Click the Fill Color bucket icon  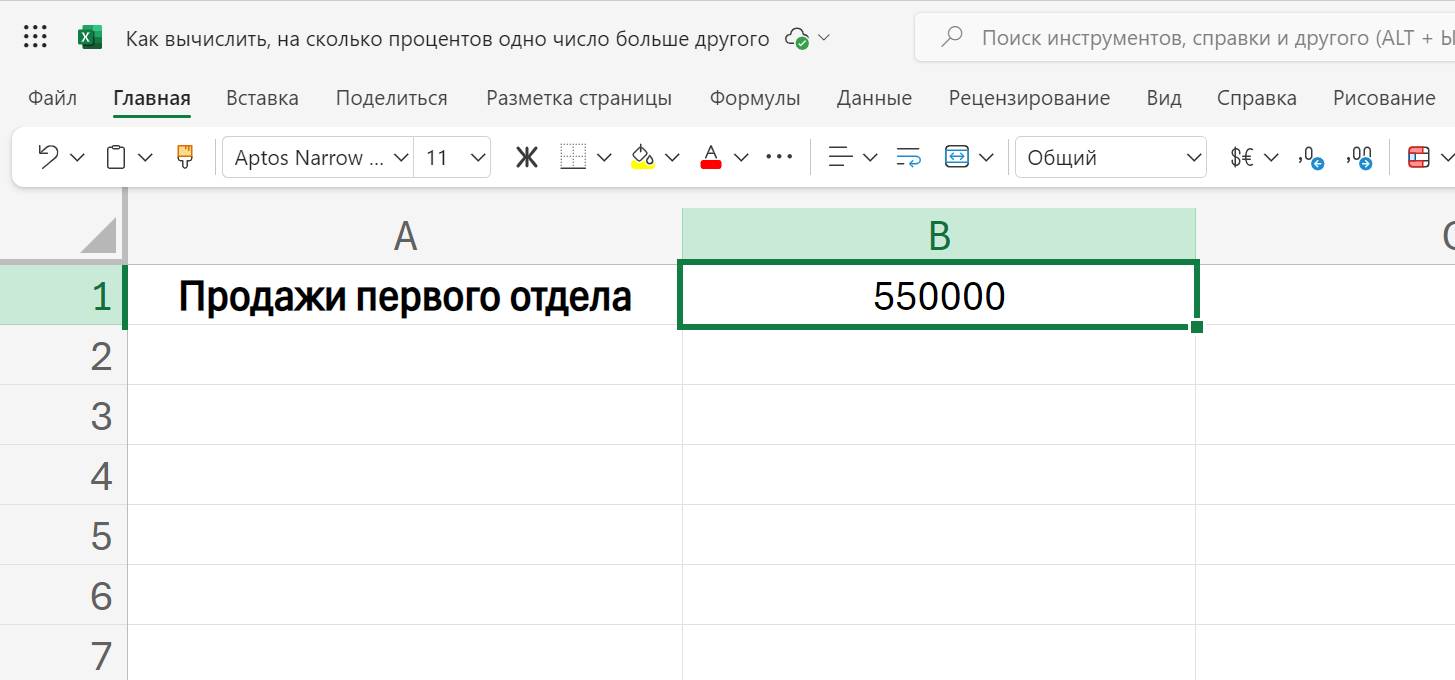[643, 157]
